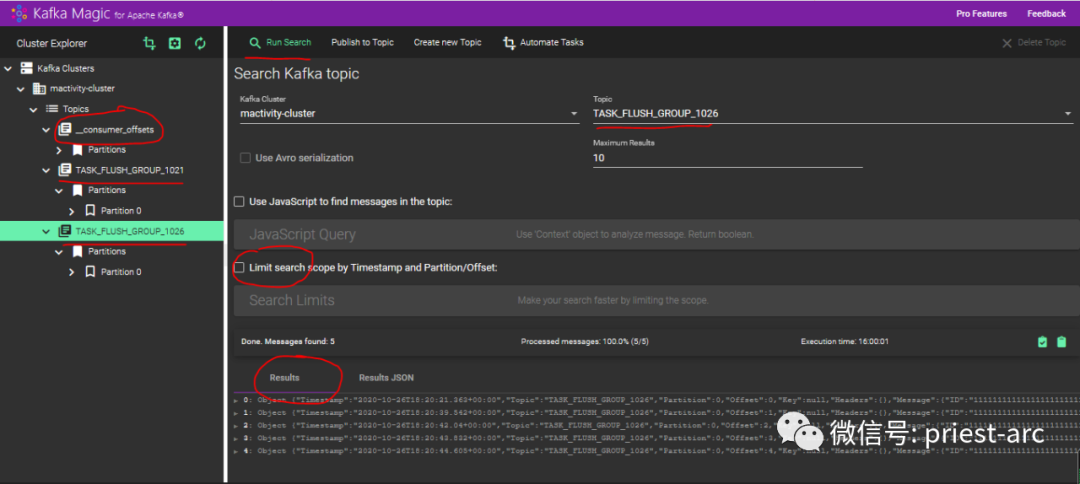
Task: Click the clipboard-with-checkmark icon above results
Action: [1042, 342]
